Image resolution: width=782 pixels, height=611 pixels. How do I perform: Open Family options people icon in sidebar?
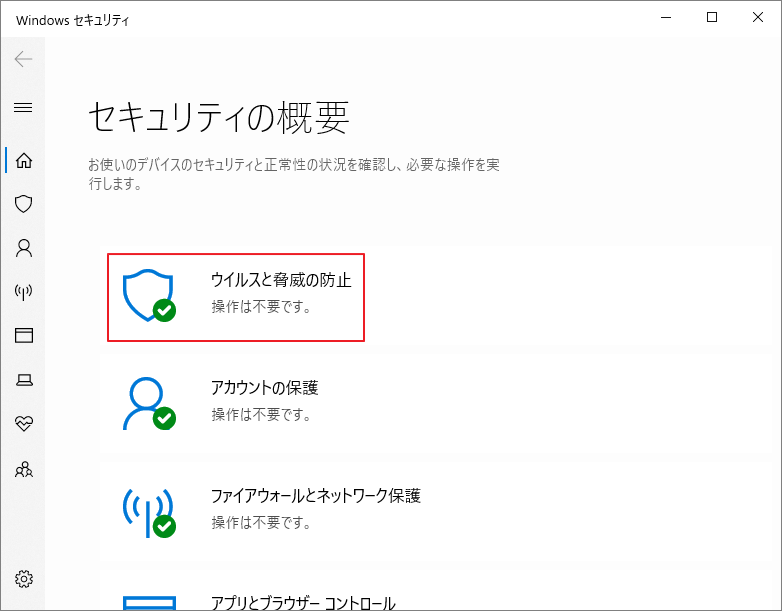pyautogui.click(x=23, y=469)
